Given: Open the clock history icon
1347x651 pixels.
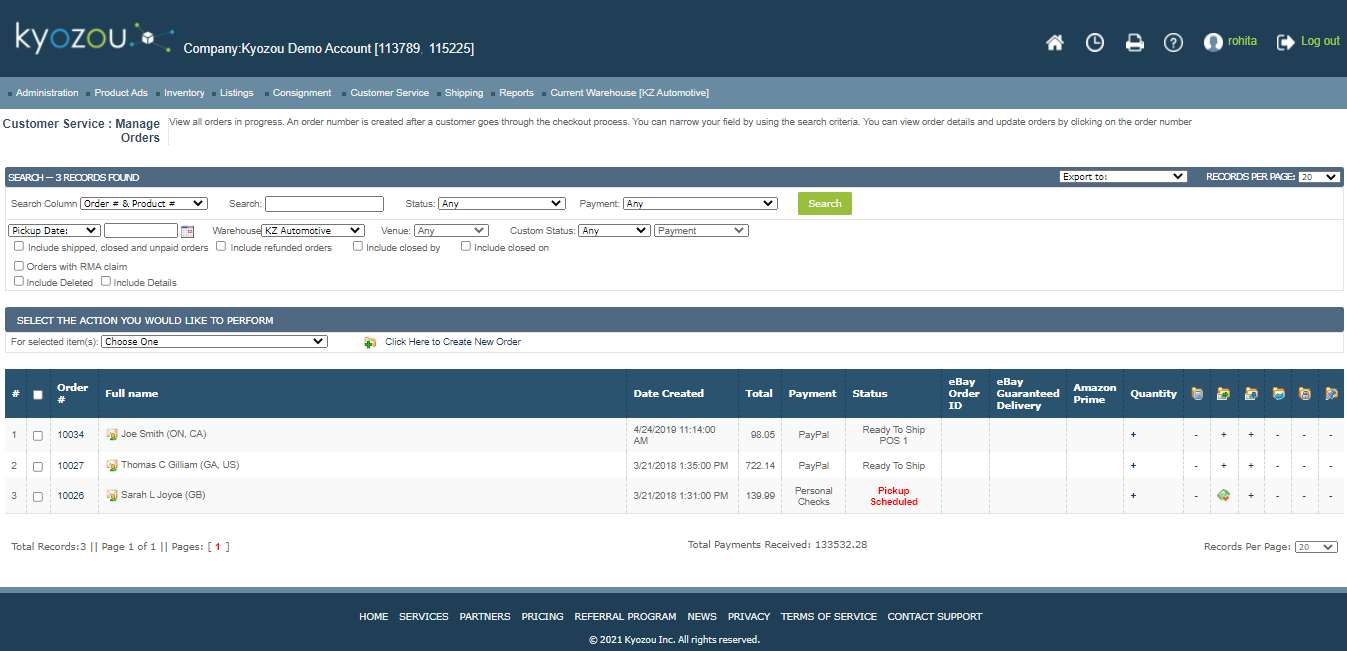Looking at the screenshot, I should point(1095,43).
